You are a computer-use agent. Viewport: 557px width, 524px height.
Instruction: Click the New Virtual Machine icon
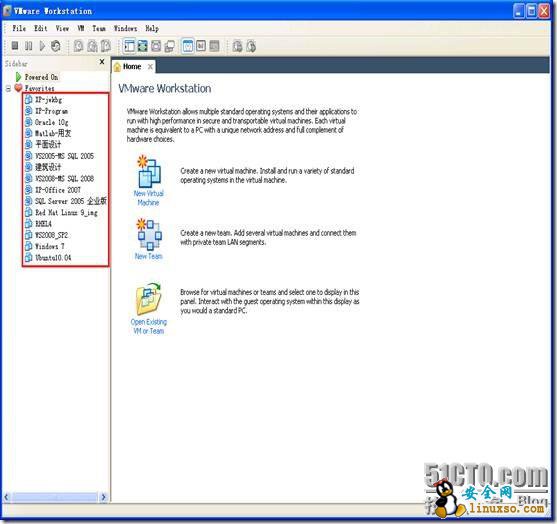149,173
